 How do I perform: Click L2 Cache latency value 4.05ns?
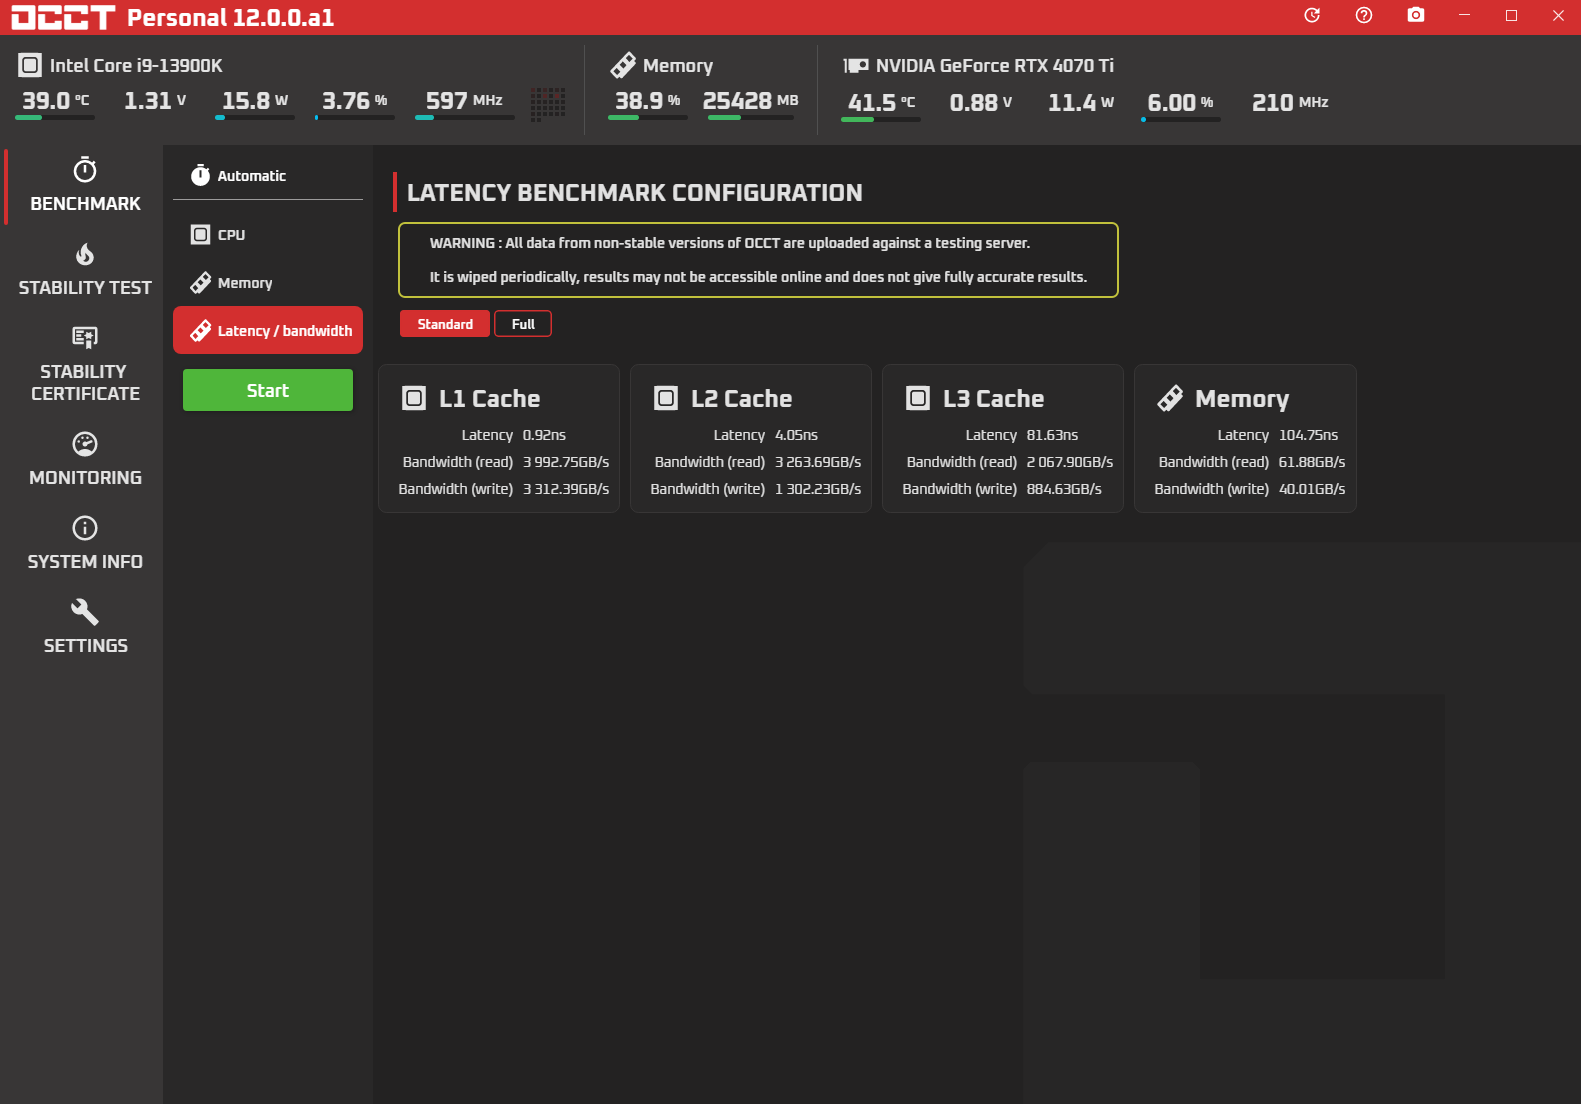(x=796, y=435)
